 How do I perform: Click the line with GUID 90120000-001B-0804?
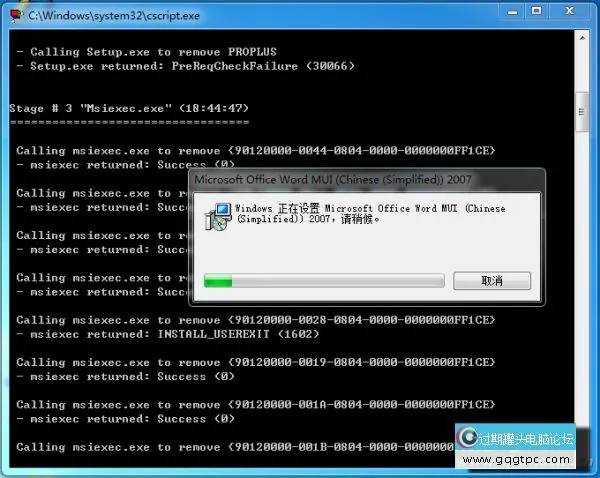pyautogui.click(x=235, y=447)
